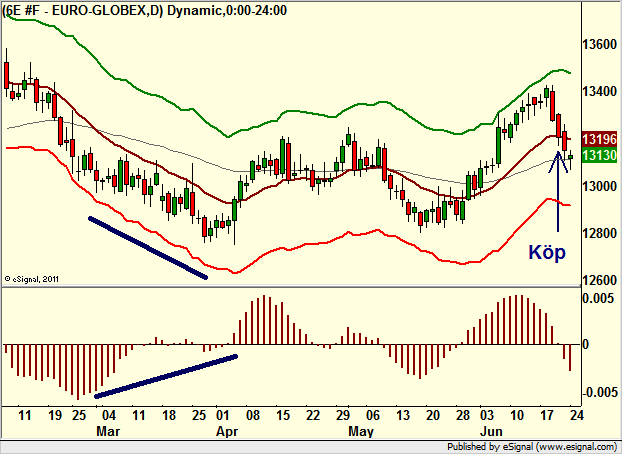Screen dimensions: 622x454
Task: Click the date label 22 on time axis
Action: pos(313,416)
